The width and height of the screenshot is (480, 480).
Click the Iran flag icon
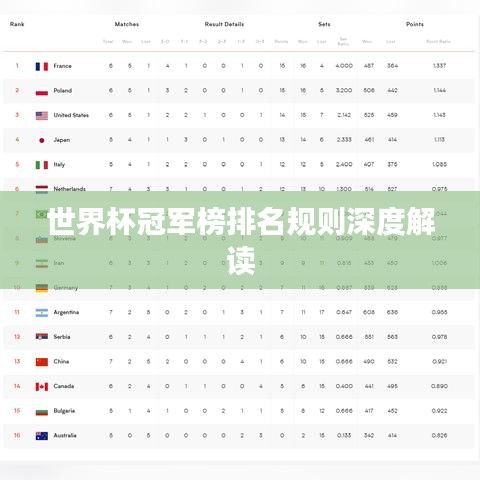pos(42,263)
